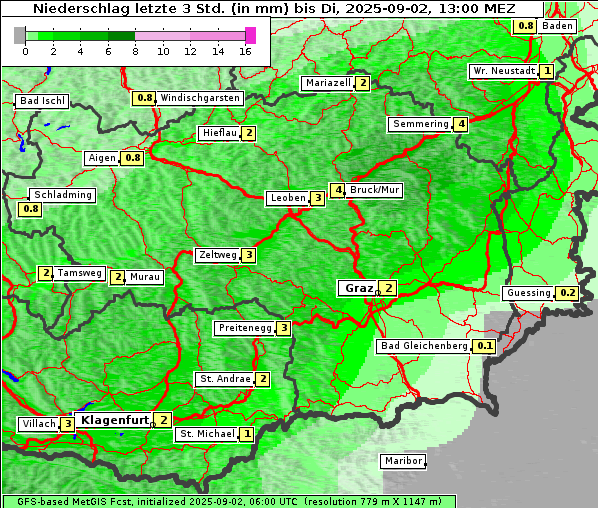Click the magenta 16 mm legend swatch
This screenshot has width=598, height=508.
click(x=250, y=36)
